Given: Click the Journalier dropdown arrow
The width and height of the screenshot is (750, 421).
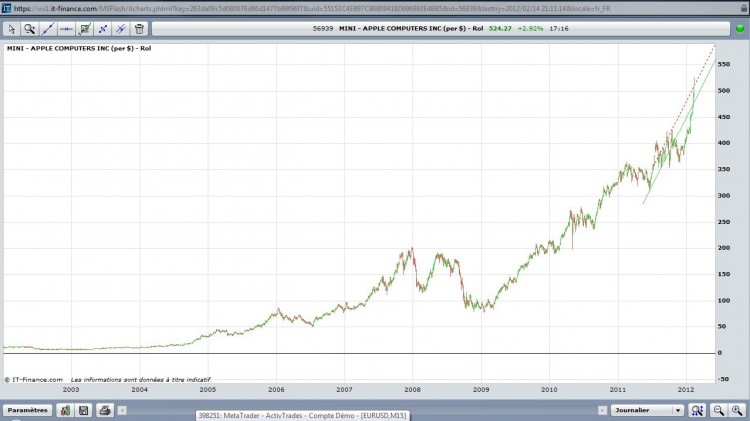Looking at the screenshot, I should [678, 410].
